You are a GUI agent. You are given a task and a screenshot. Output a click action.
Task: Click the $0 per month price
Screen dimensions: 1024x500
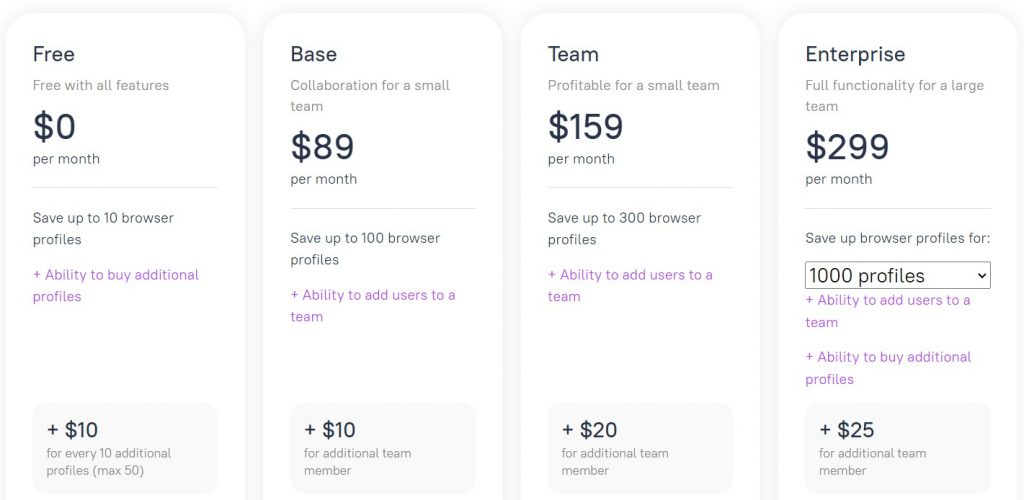55,127
